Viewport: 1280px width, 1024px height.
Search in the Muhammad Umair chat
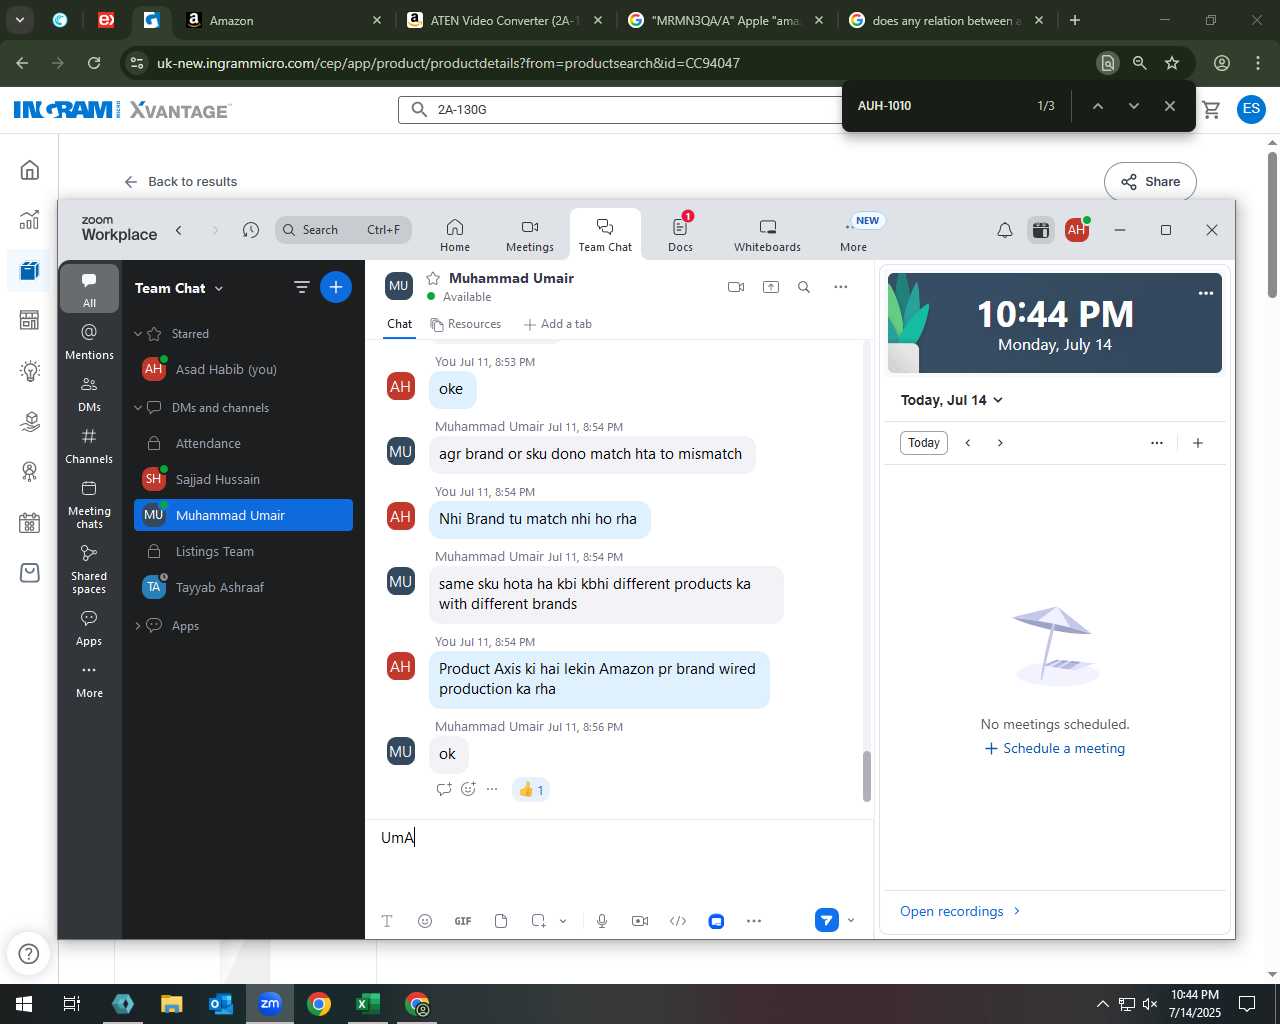pyautogui.click(x=804, y=287)
